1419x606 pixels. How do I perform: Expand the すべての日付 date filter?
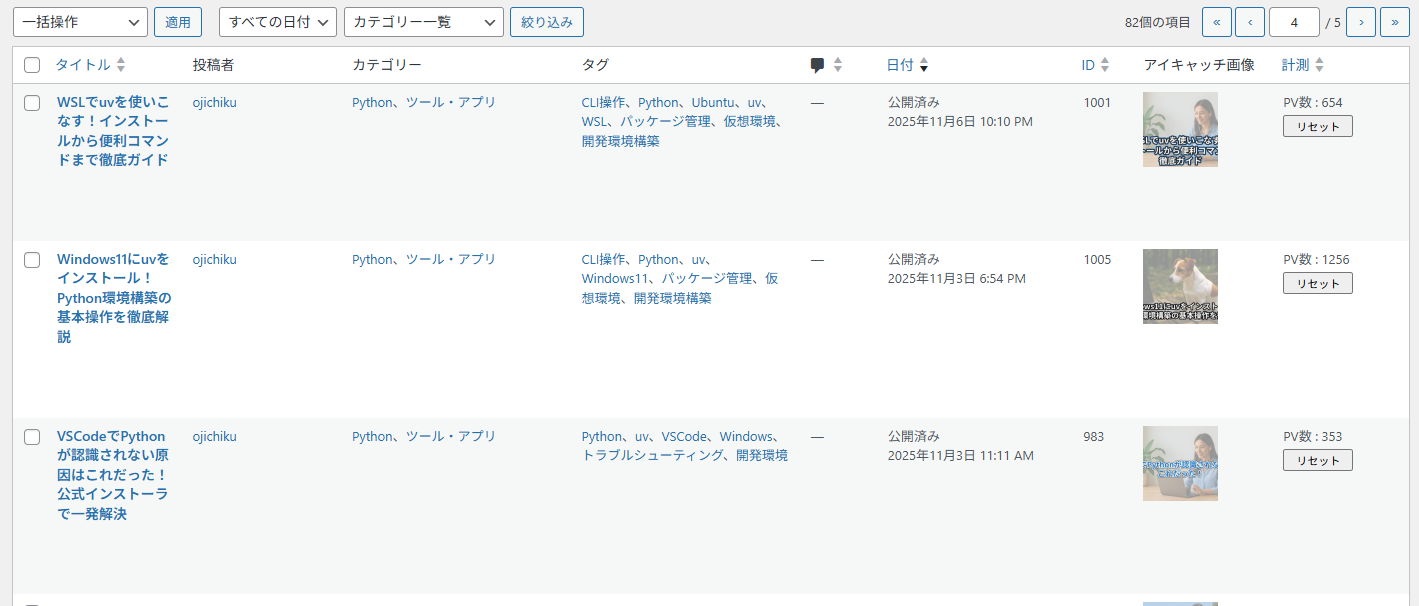(277, 22)
